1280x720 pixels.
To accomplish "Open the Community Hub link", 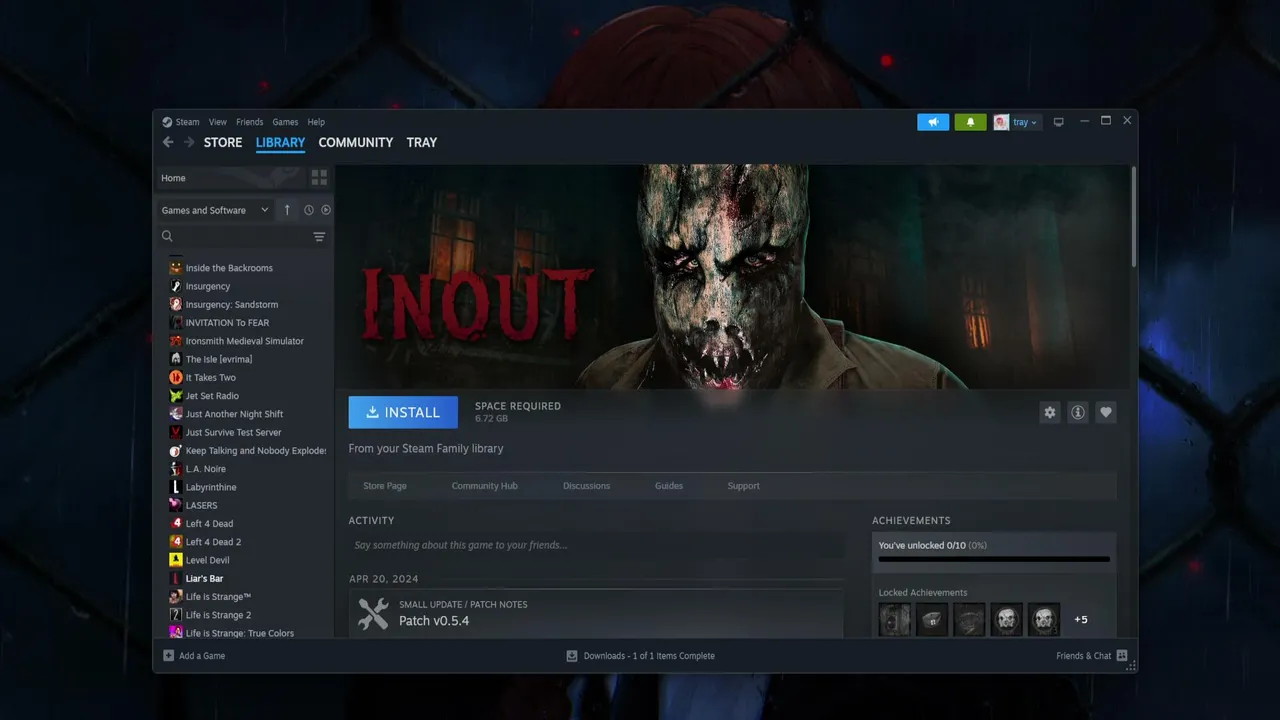I will [485, 486].
